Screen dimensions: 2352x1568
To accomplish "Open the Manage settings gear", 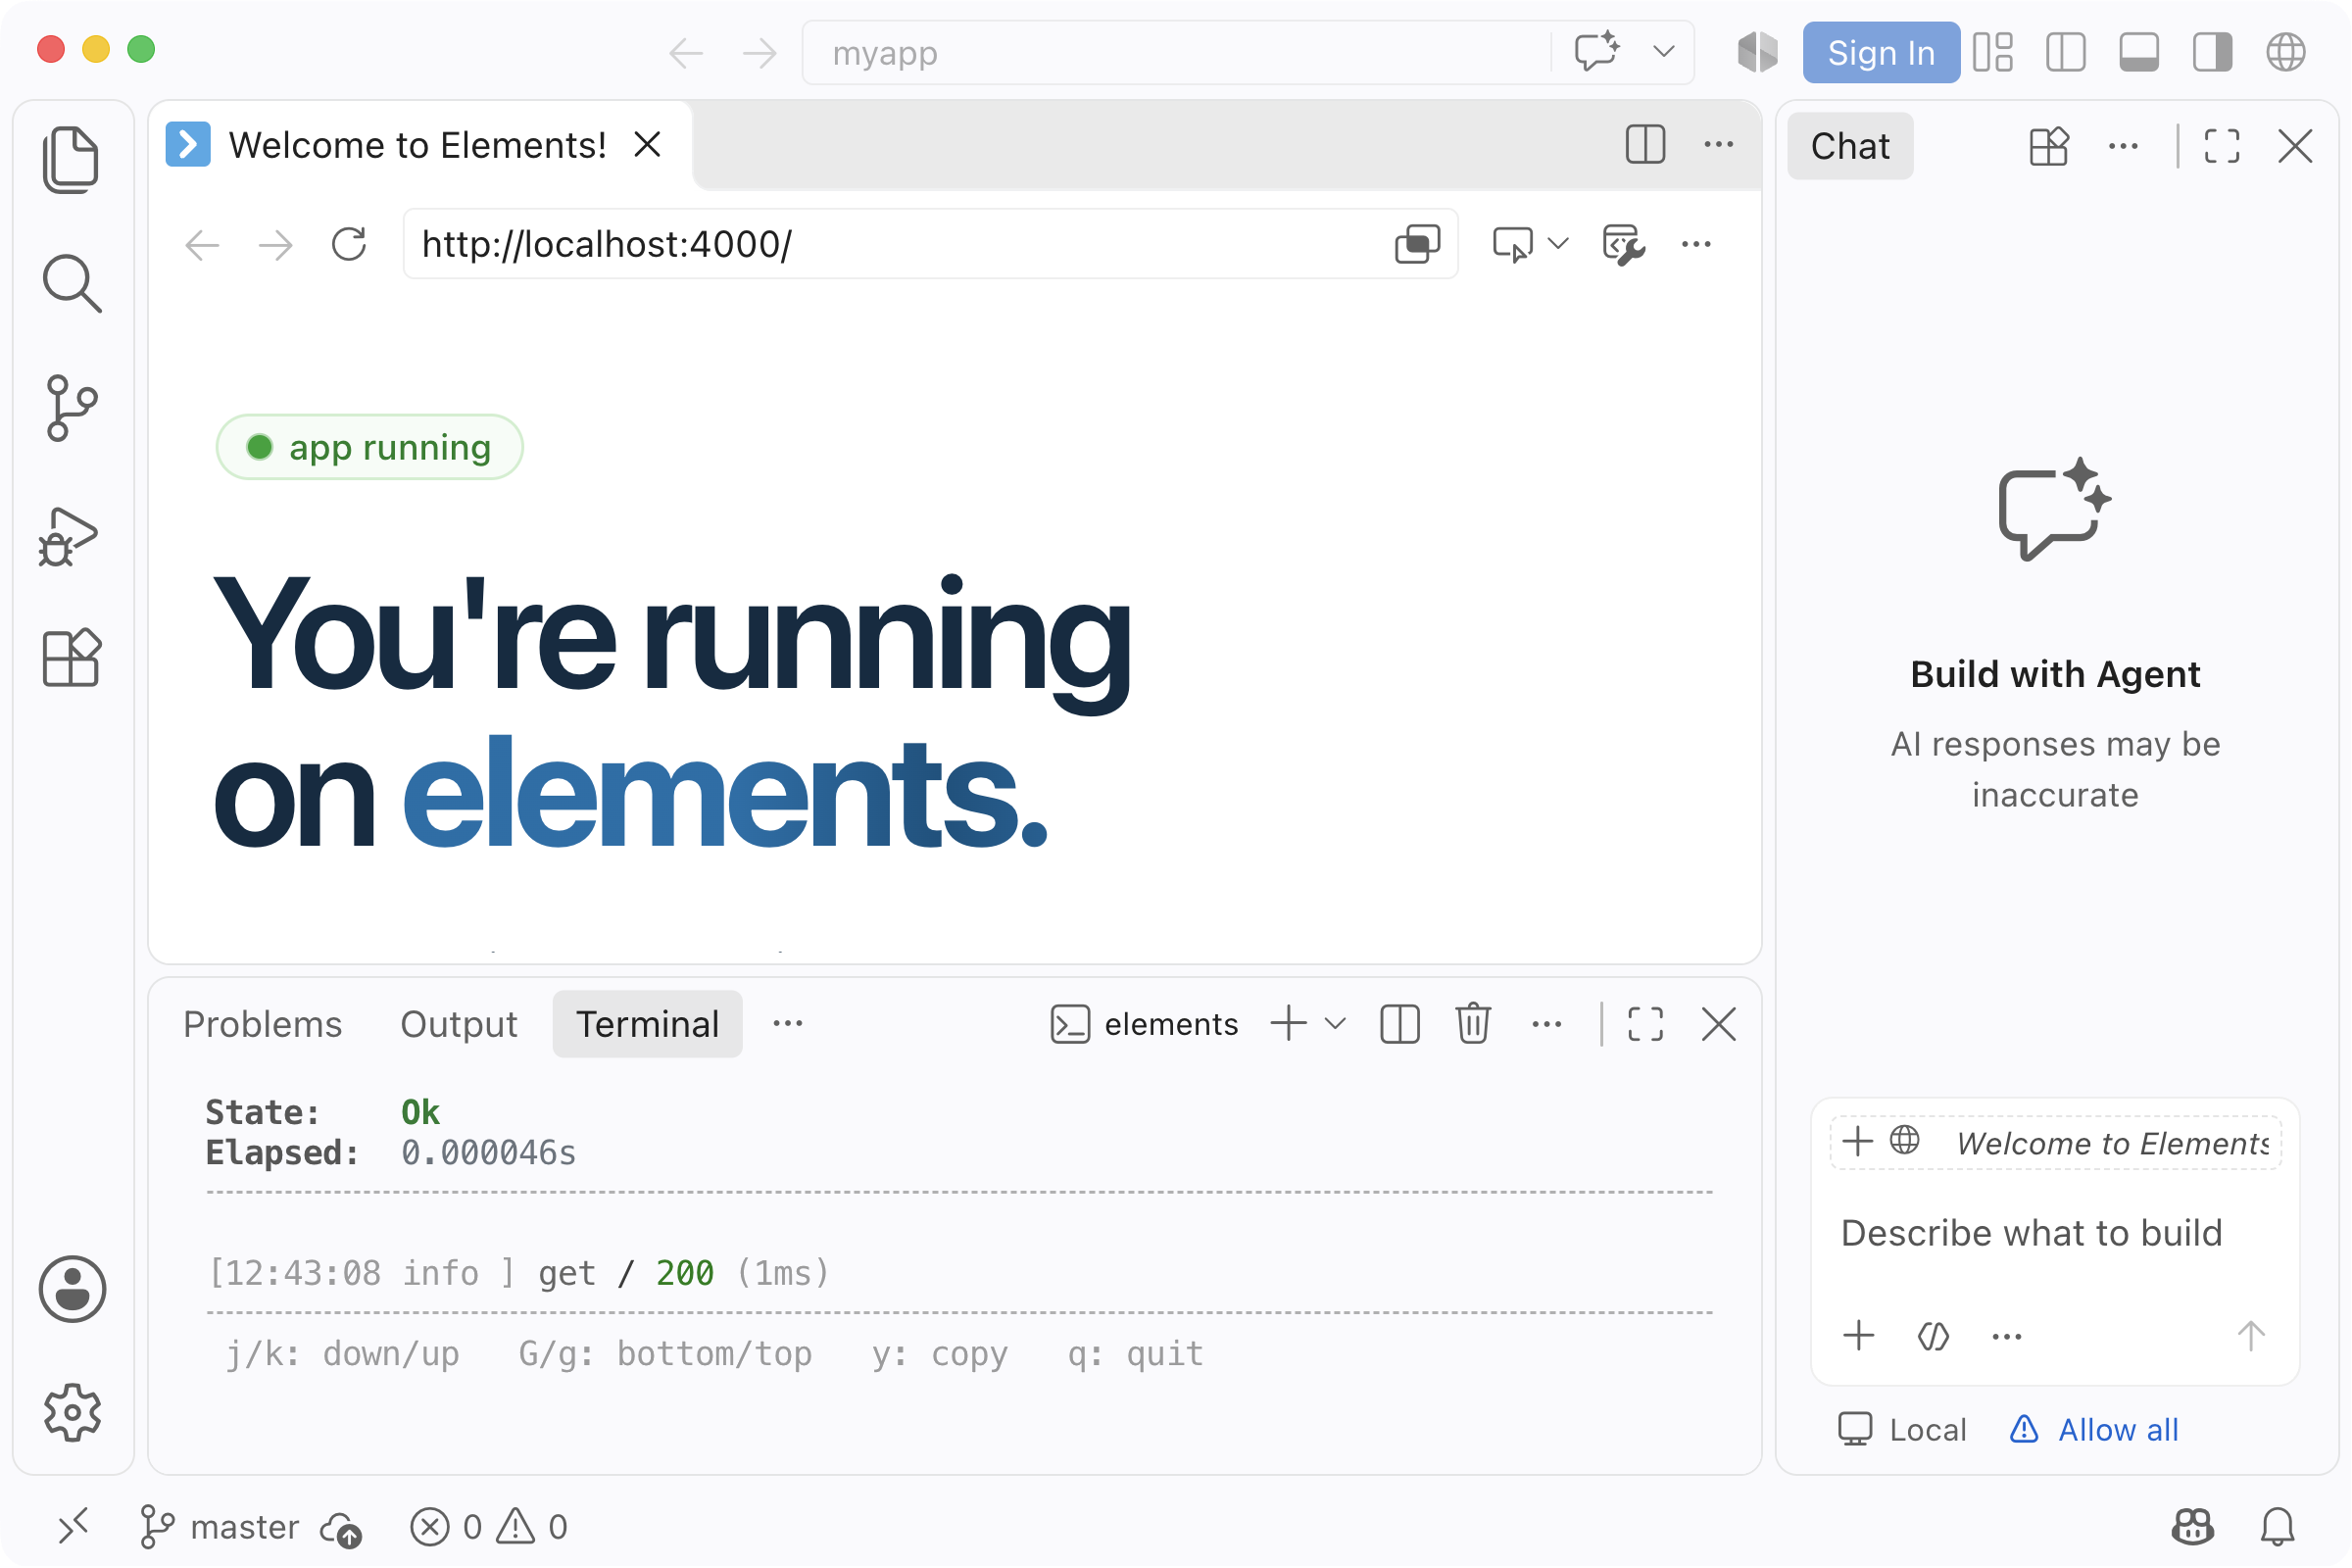I will click(x=72, y=1412).
